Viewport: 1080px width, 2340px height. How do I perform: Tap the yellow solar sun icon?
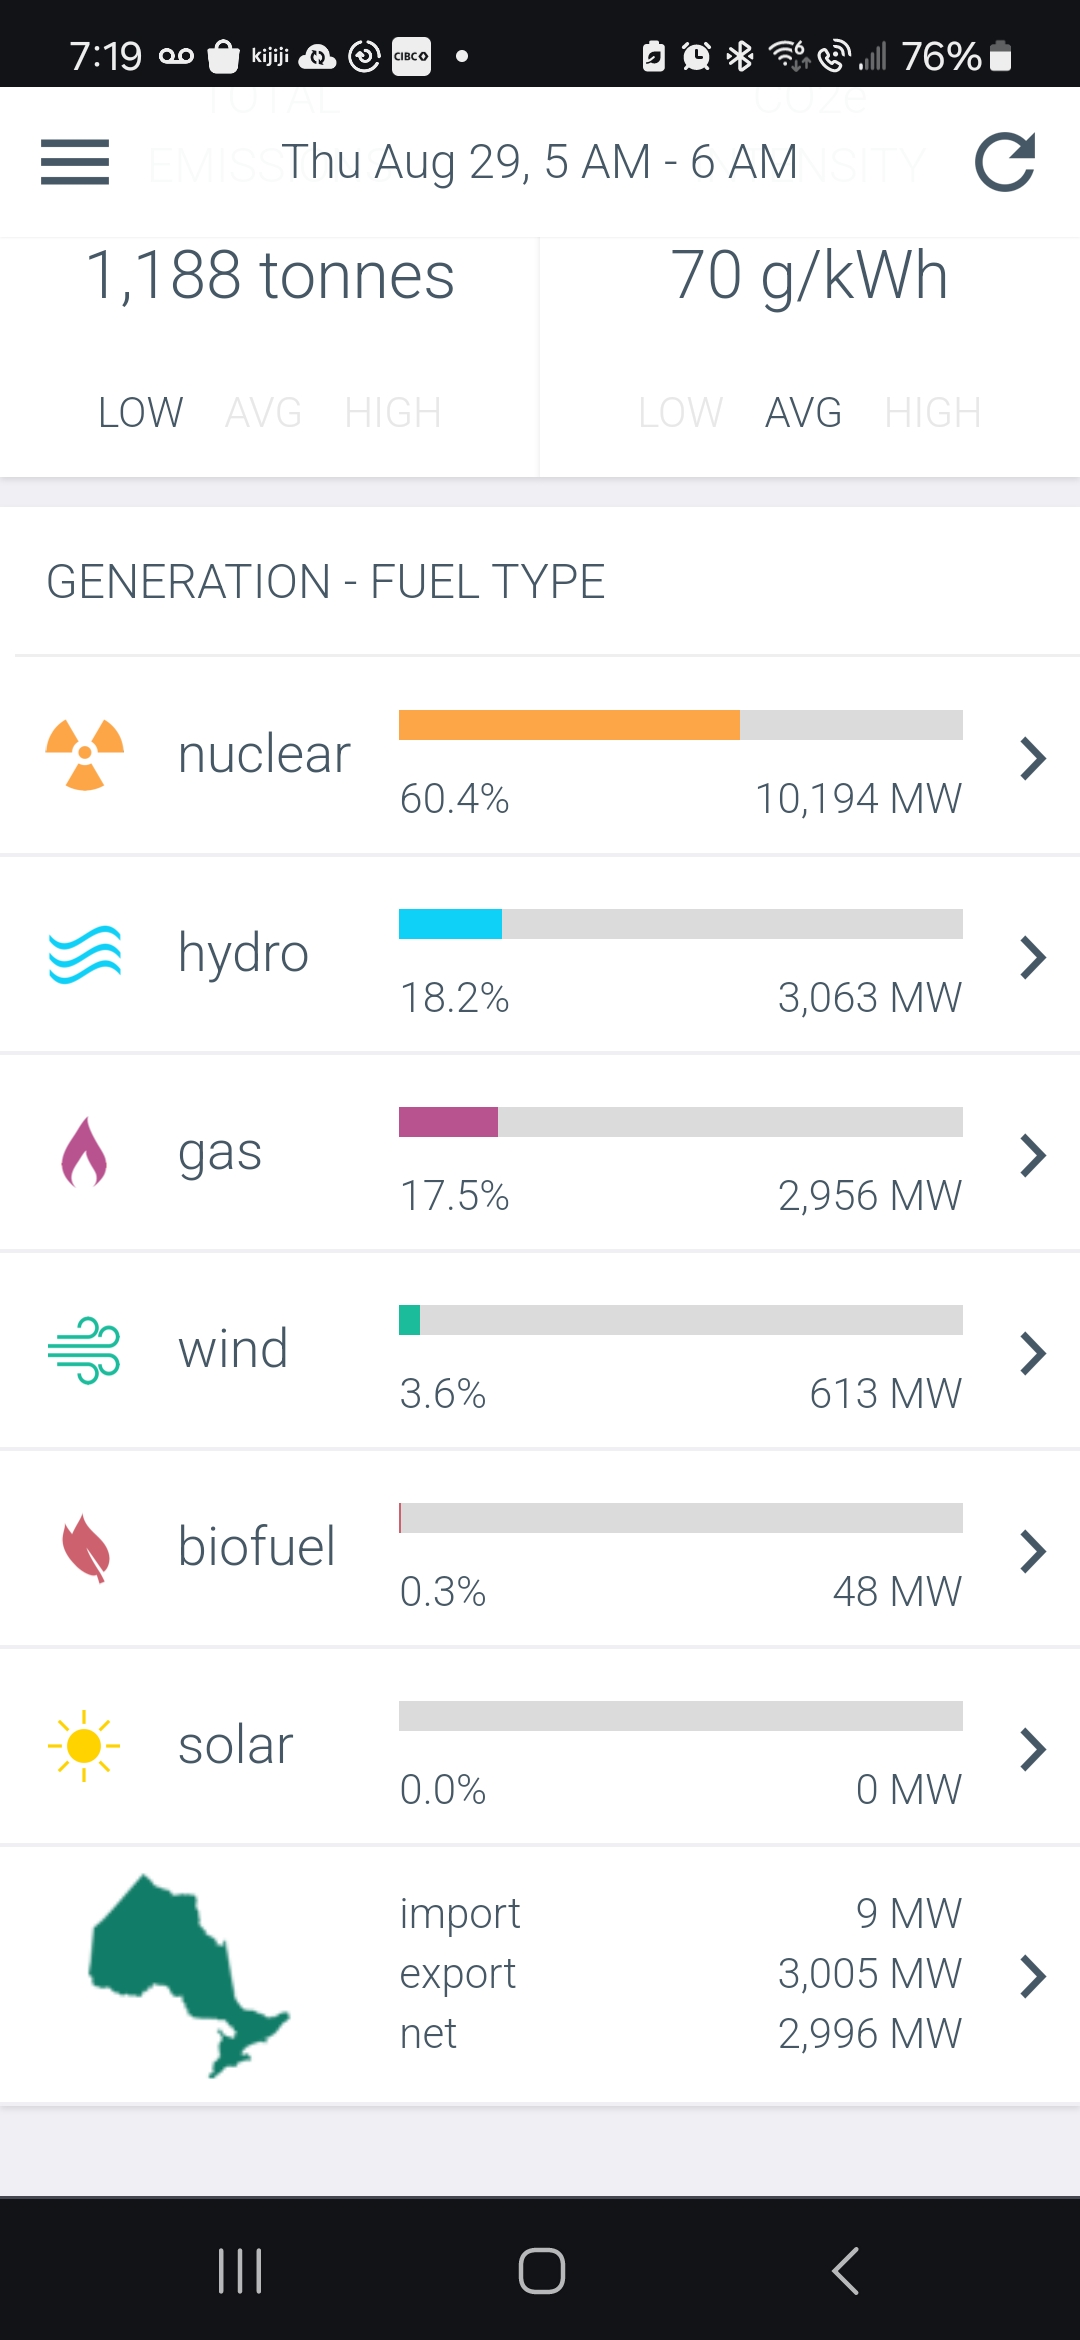85,1746
